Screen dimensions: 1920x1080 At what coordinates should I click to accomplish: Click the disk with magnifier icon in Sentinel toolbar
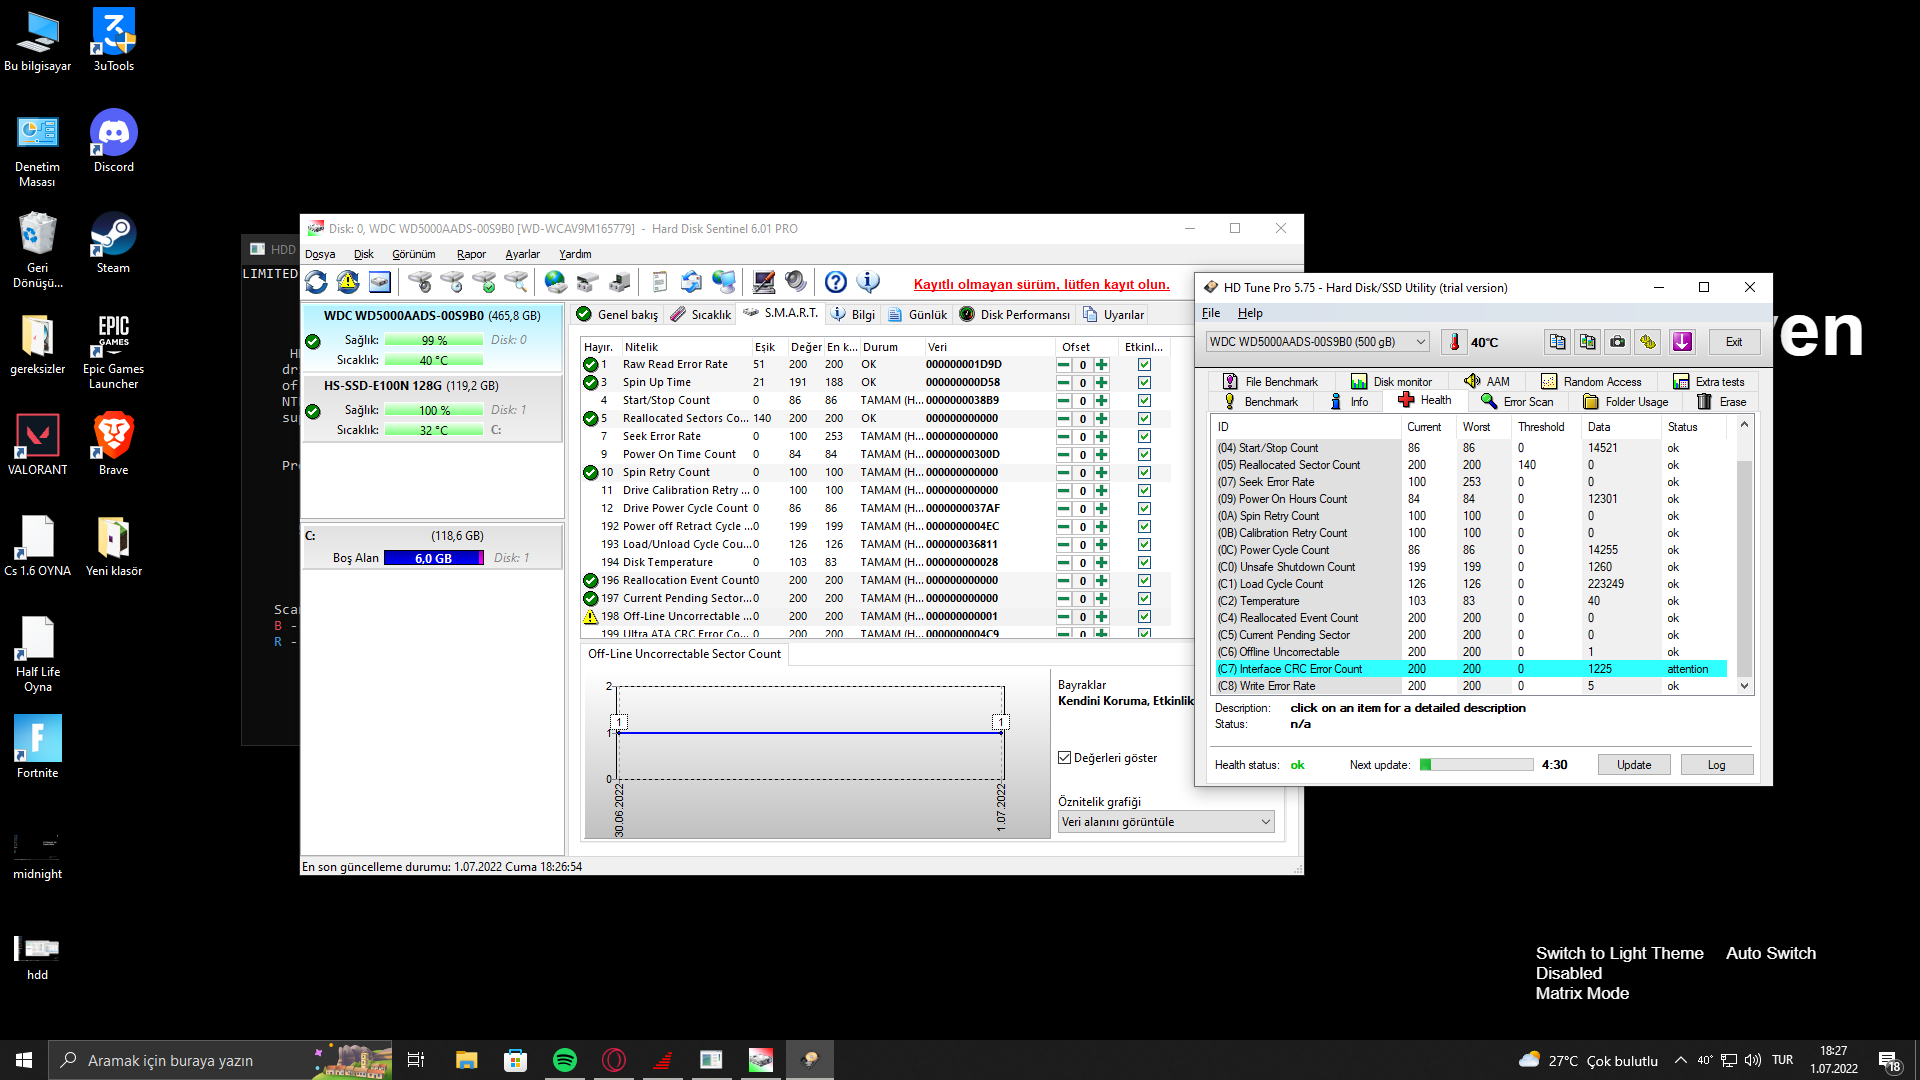pyautogui.click(x=516, y=283)
